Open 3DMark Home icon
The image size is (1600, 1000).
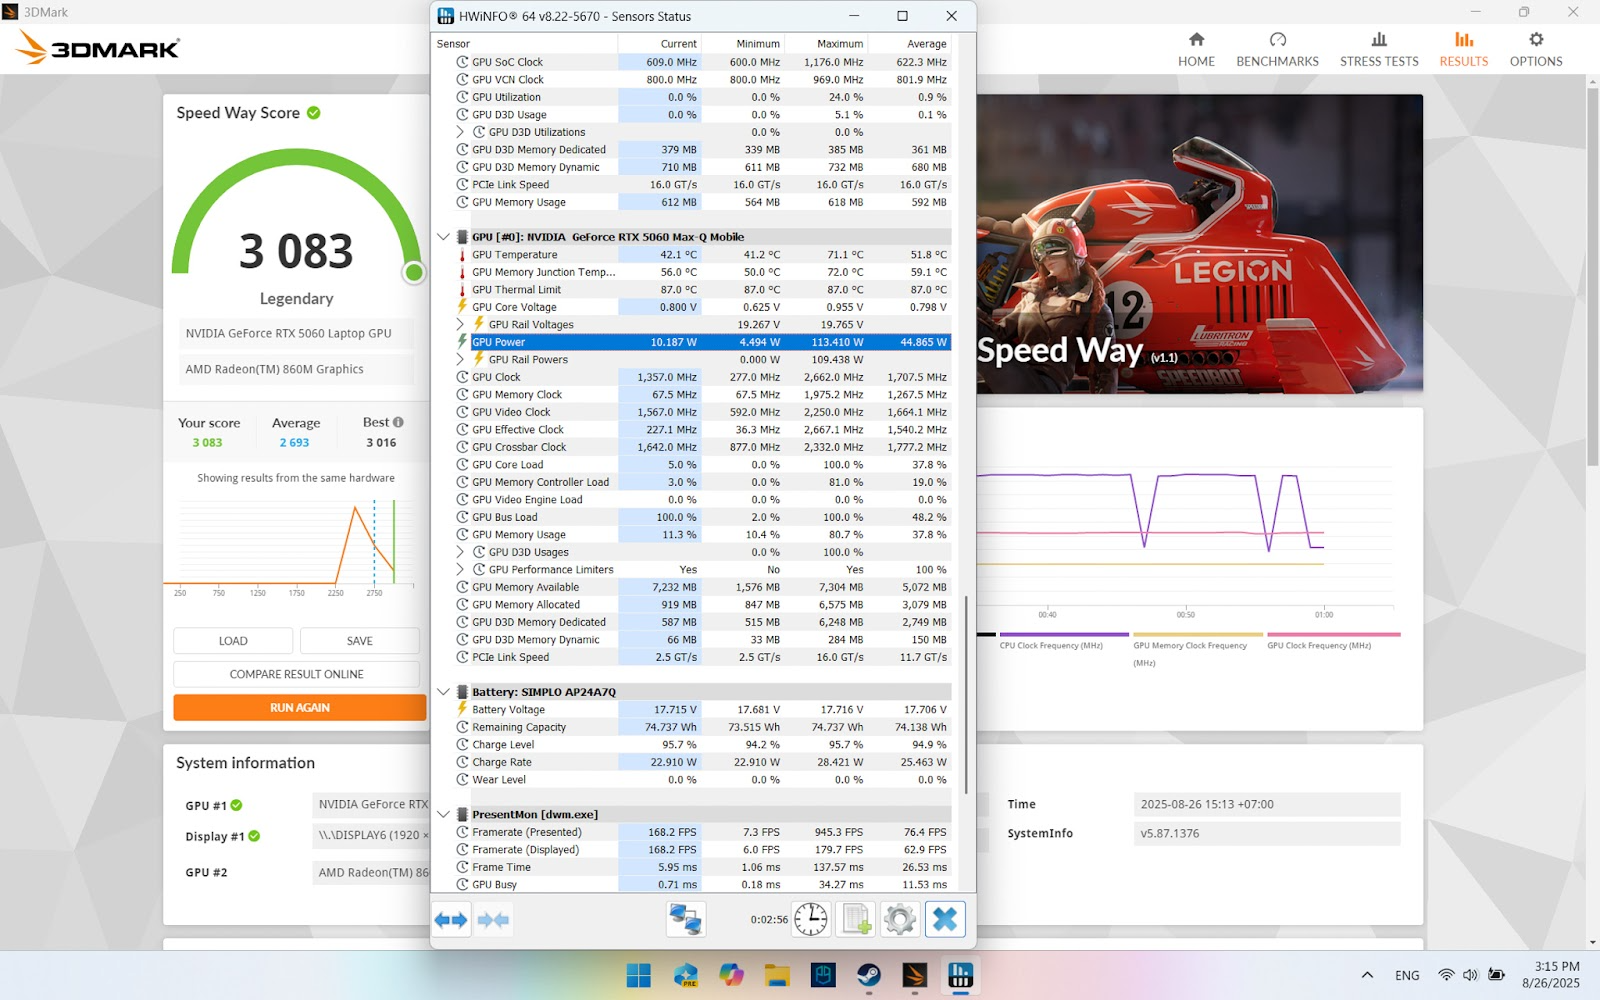[1196, 40]
